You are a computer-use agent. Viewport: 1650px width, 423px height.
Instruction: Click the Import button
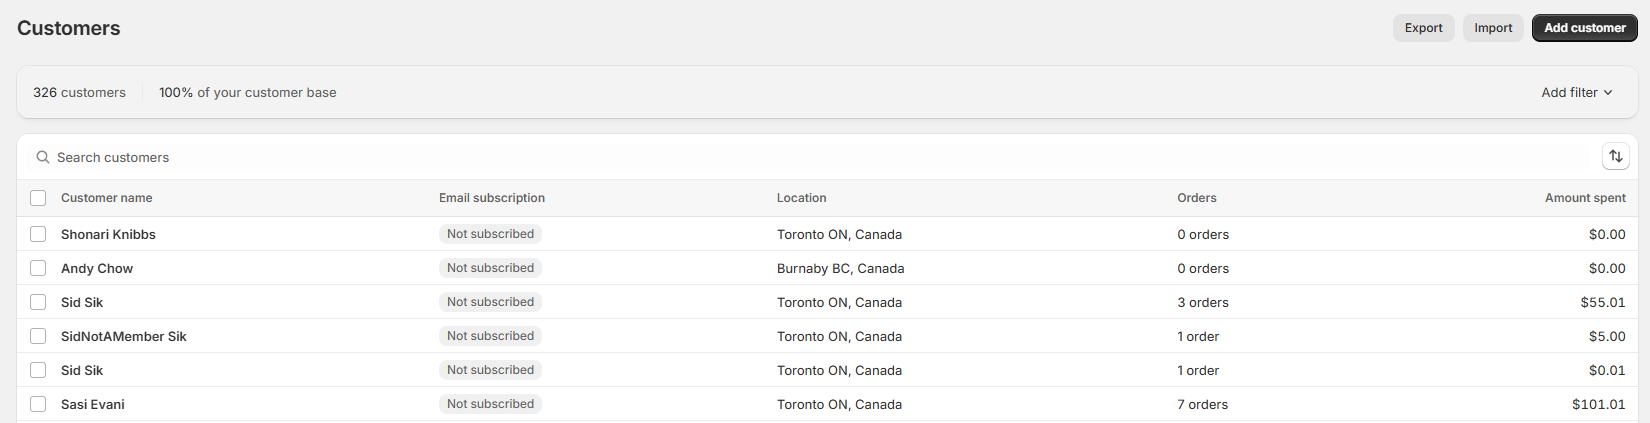point(1492,28)
